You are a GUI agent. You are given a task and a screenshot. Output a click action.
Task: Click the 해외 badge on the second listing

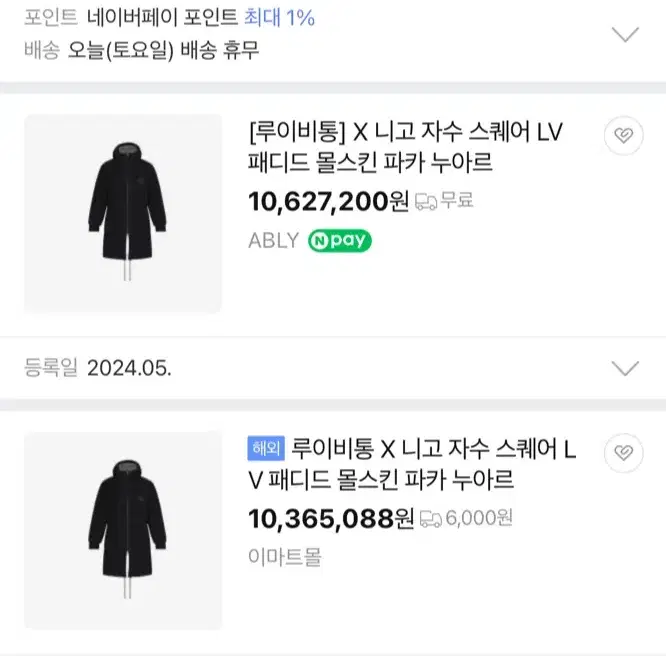pyautogui.click(x=266, y=448)
